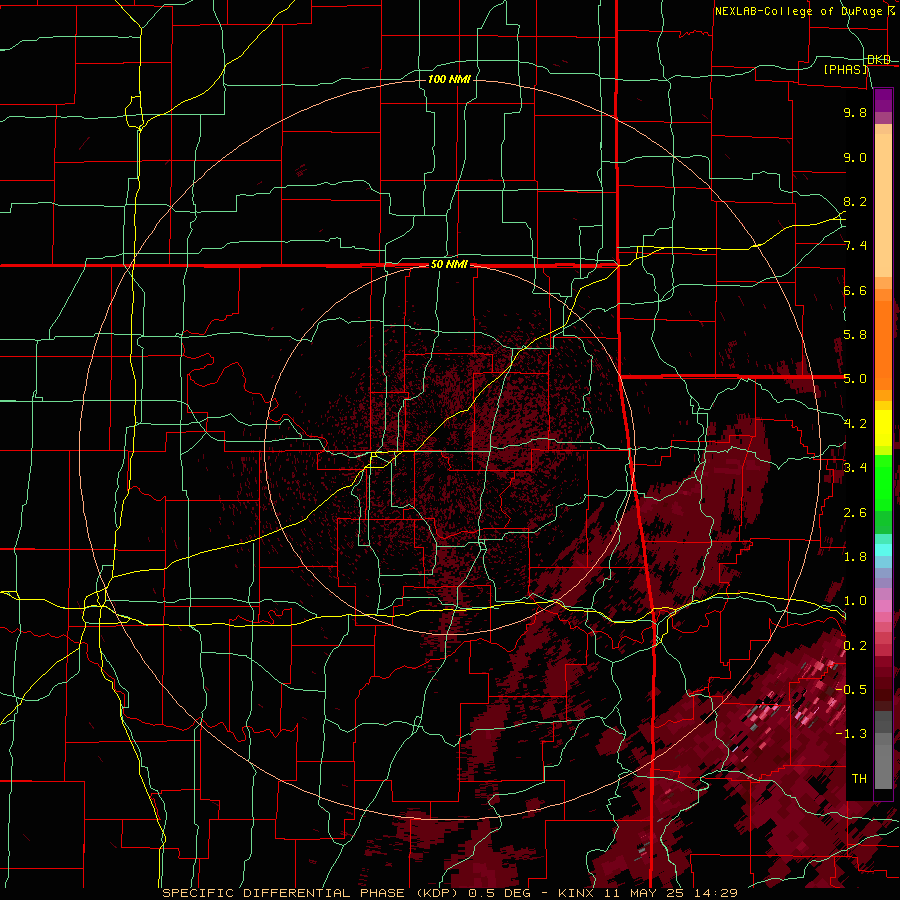The width and height of the screenshot is (900, 900).
Task: Click the 4.2 value on the color scale
Action: click(x=855, y=424)
